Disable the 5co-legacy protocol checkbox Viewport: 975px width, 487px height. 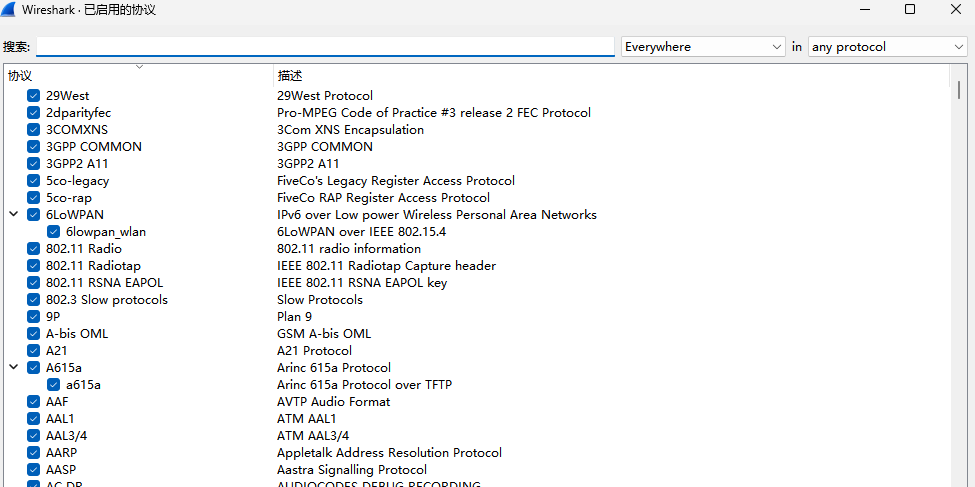coord(34,181)
